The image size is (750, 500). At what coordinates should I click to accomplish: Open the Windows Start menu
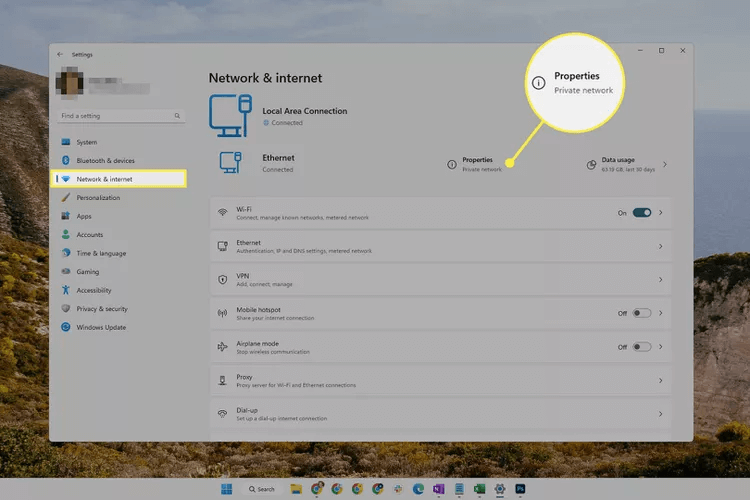click(x=227, y=489)
